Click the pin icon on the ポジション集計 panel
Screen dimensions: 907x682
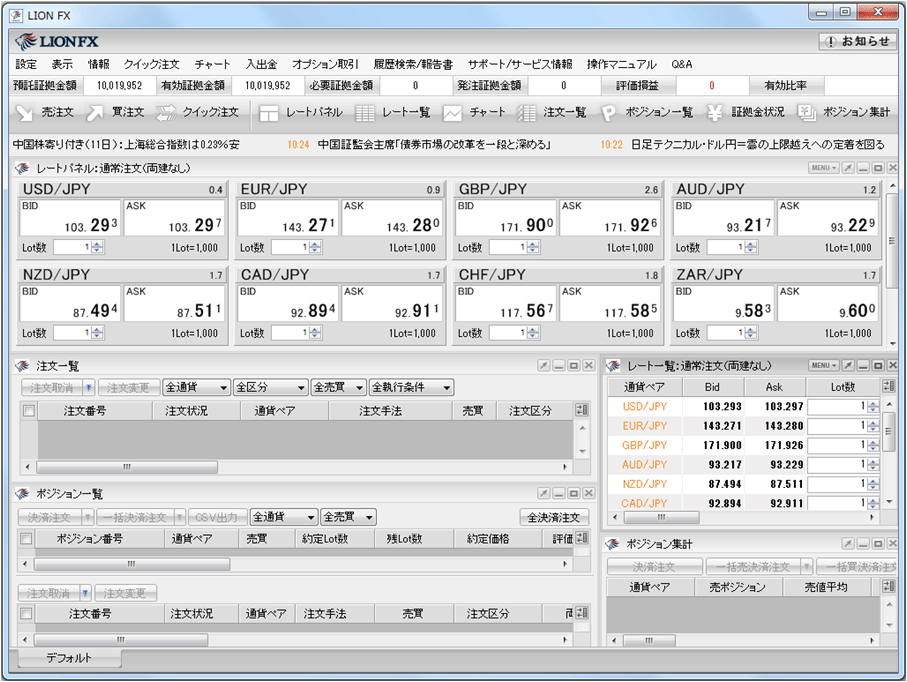848,543
